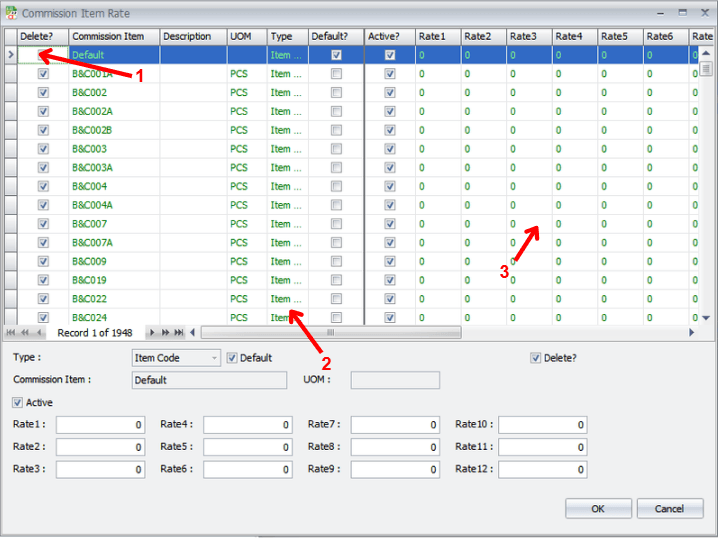The height and width of the screenshot is (538, 718).
Task: Toggle the Active checkbox below Commission Item
Action: coord(18,403)
